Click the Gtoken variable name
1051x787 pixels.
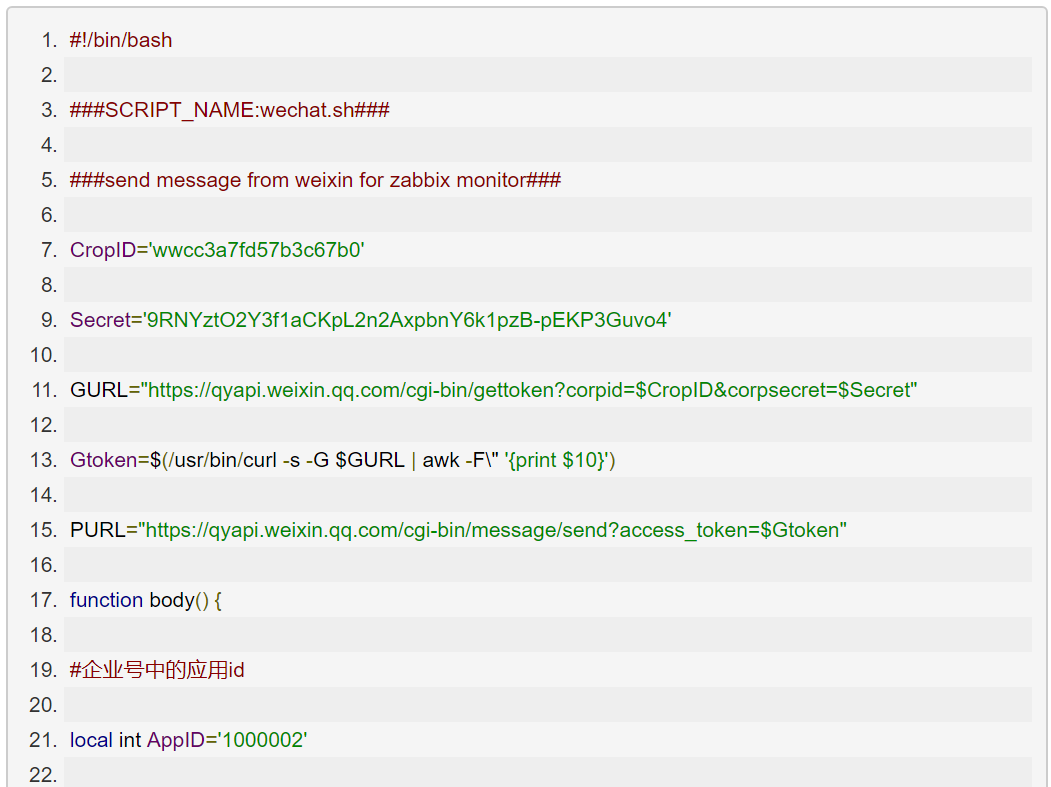tap(103, 460)
